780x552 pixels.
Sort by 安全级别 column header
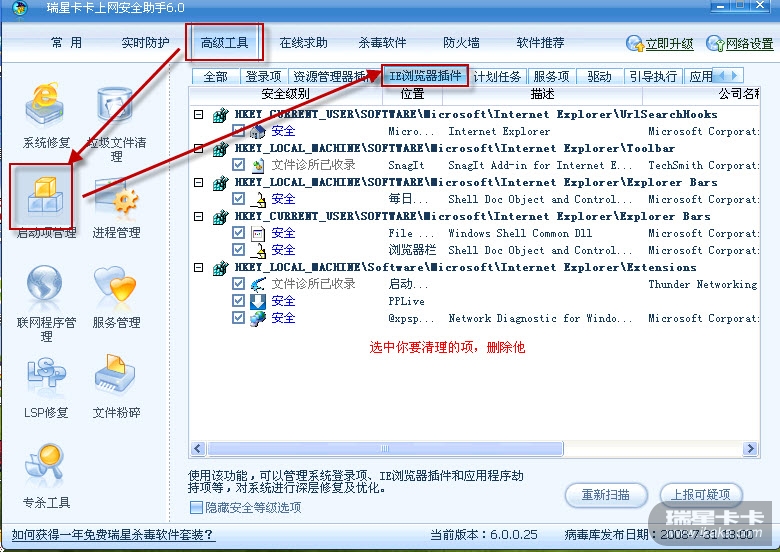[286, 94]
